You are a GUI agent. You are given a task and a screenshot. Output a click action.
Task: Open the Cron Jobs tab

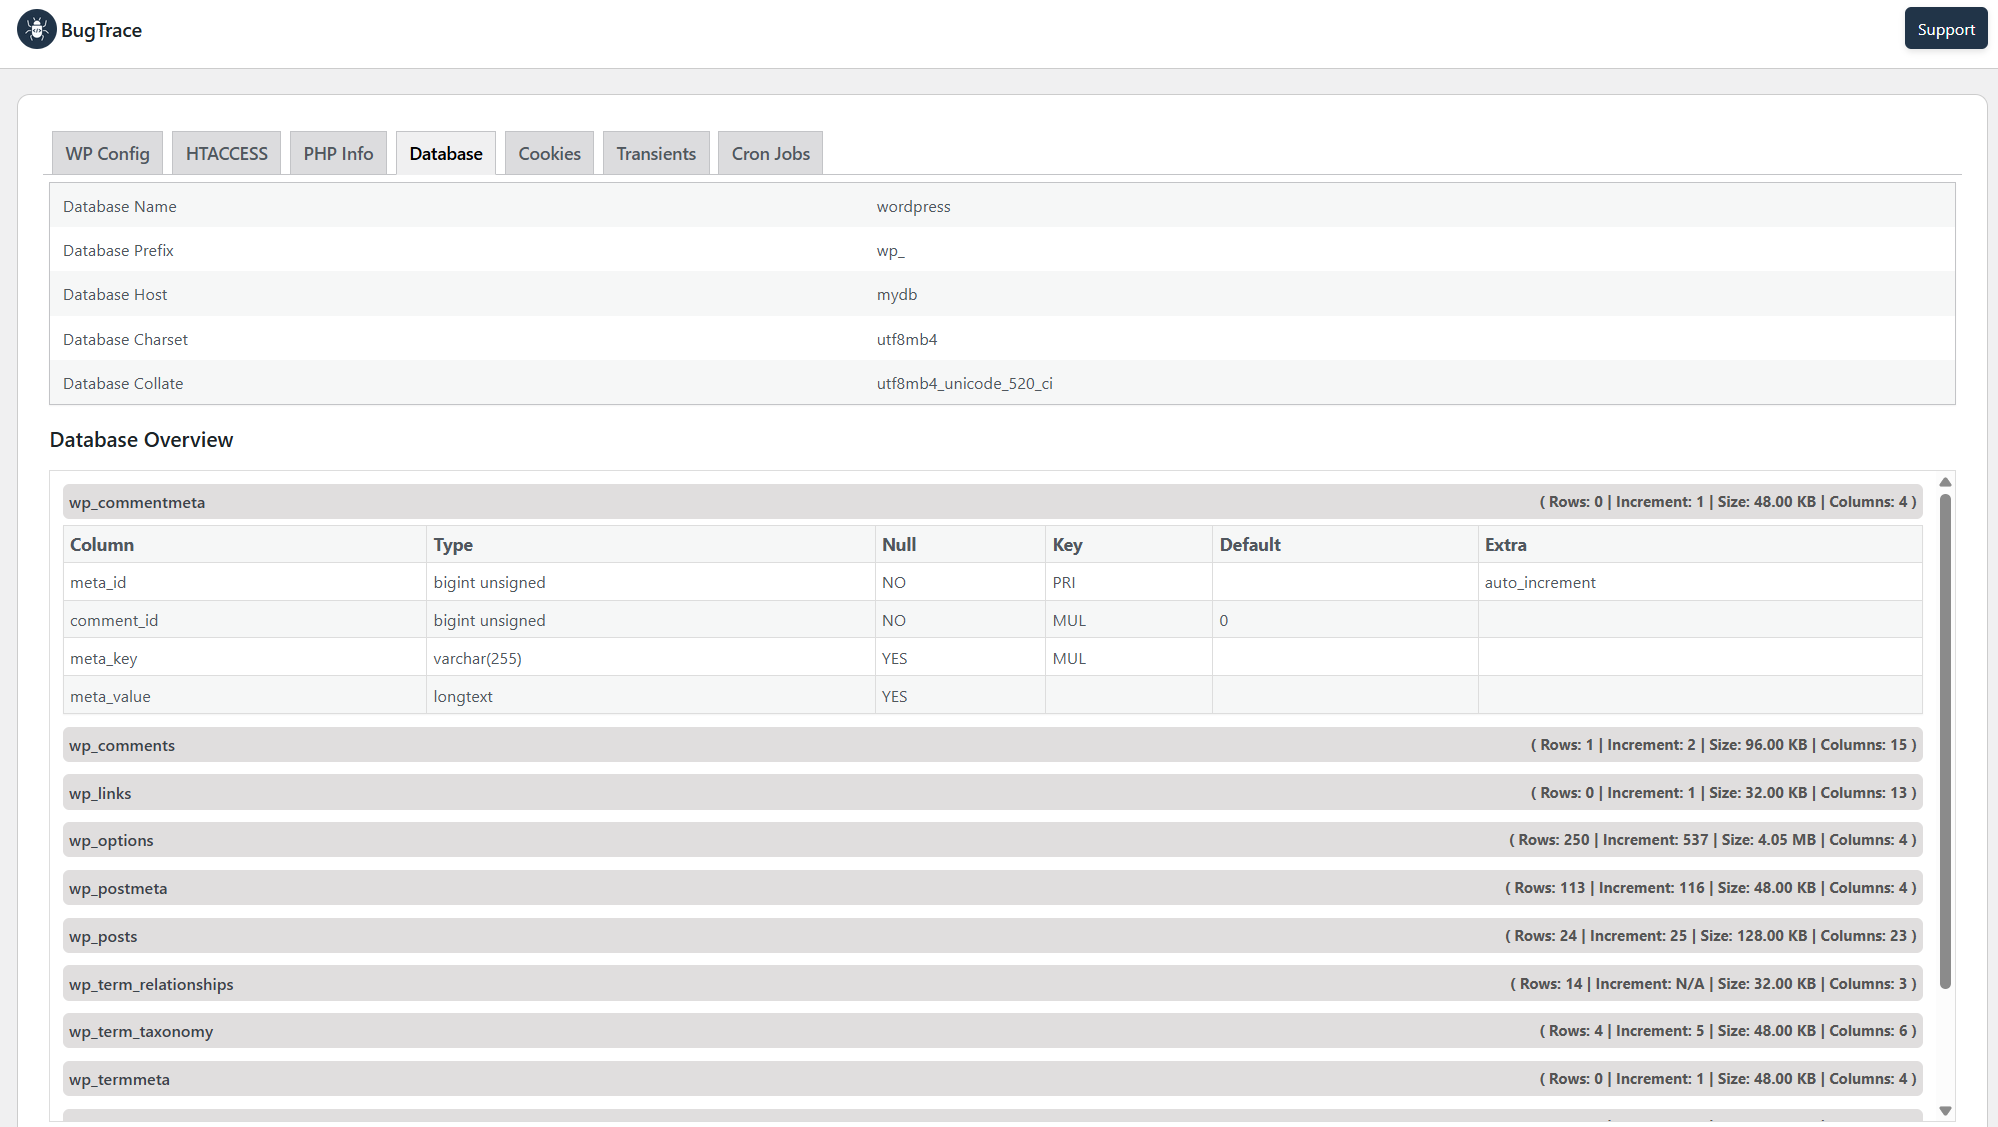tap(770, 153)
